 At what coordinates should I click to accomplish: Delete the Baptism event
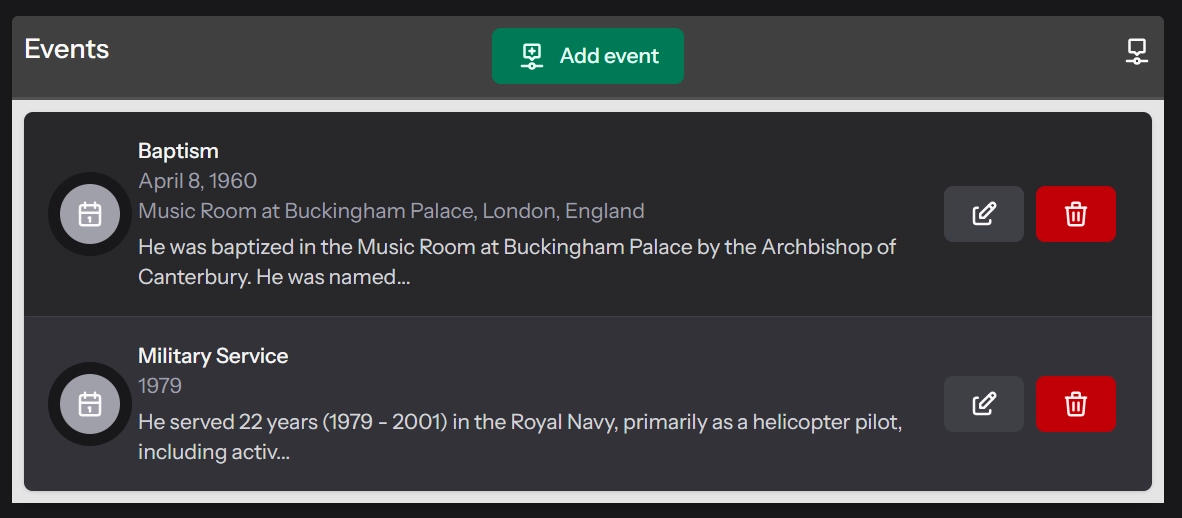(x=1075, y=214)
